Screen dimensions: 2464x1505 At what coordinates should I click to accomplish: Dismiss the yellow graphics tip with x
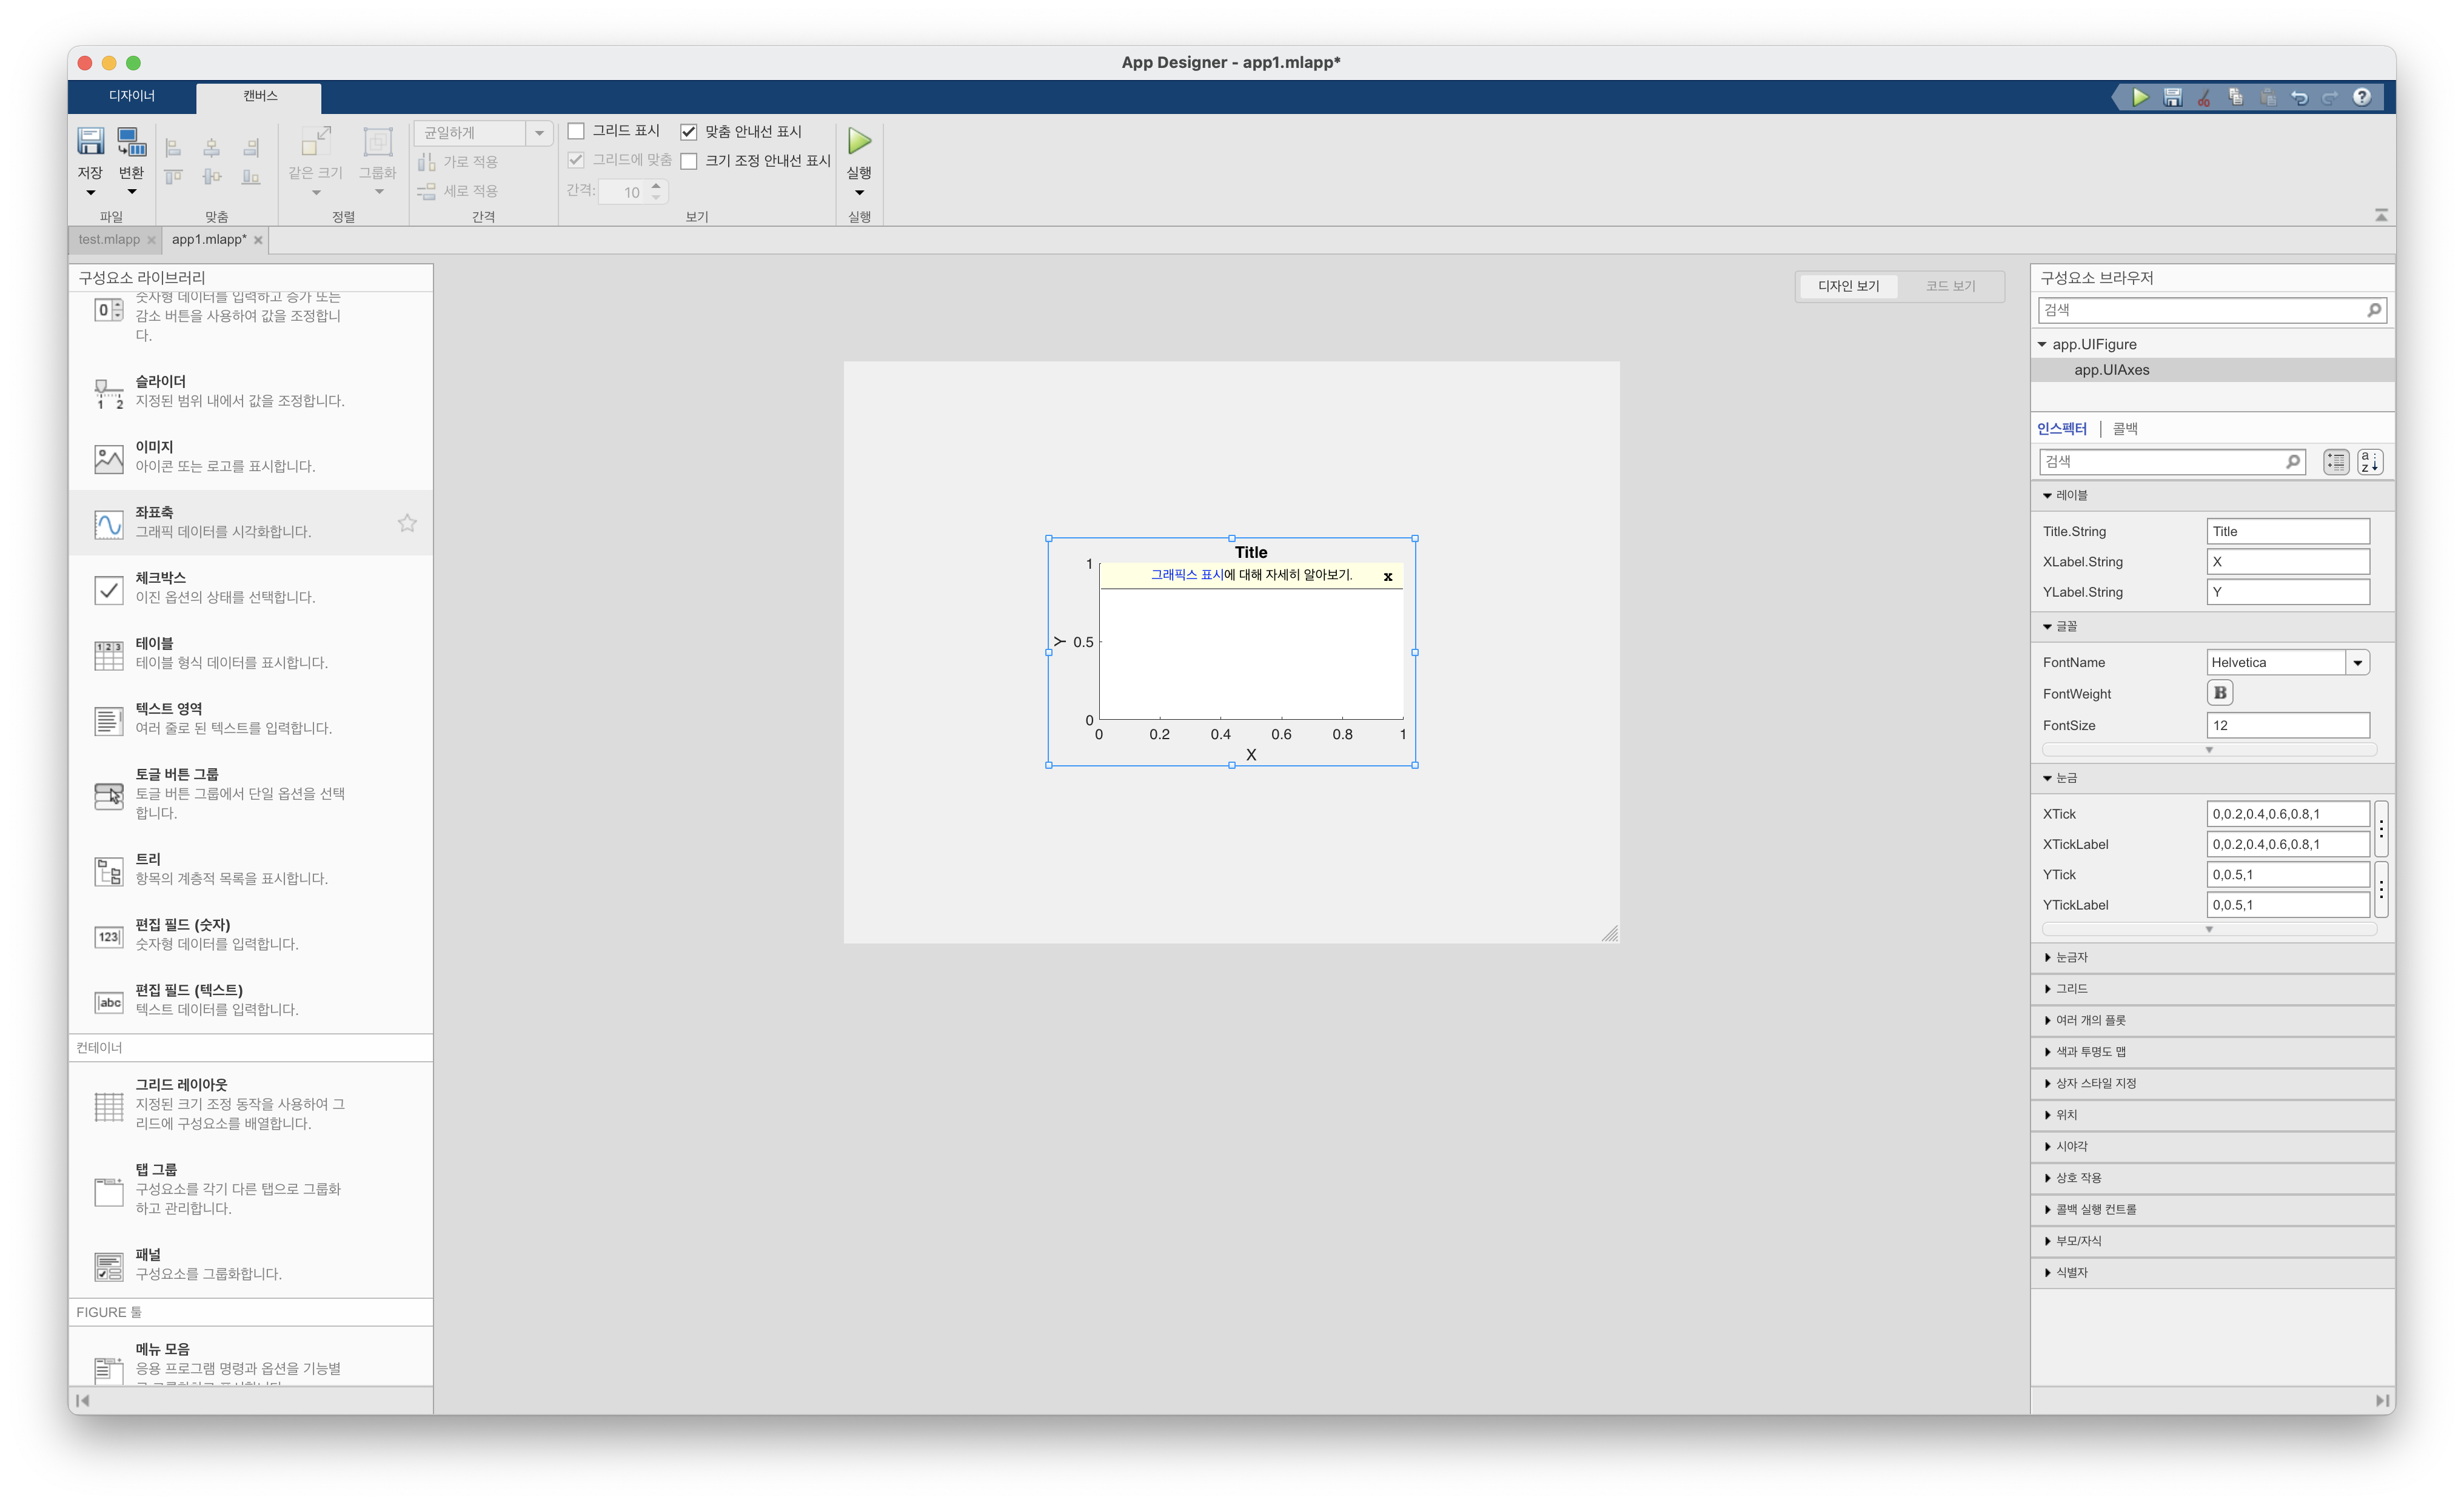pos(1388,577)
